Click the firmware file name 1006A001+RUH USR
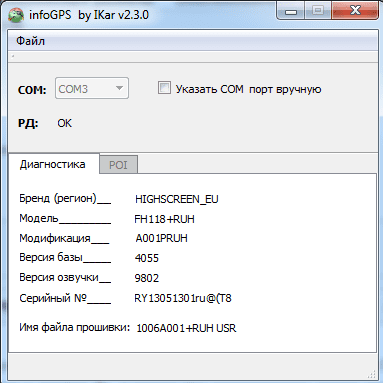Image resolution: width=383 pixels, height=383 pixels. click(186, 328)
